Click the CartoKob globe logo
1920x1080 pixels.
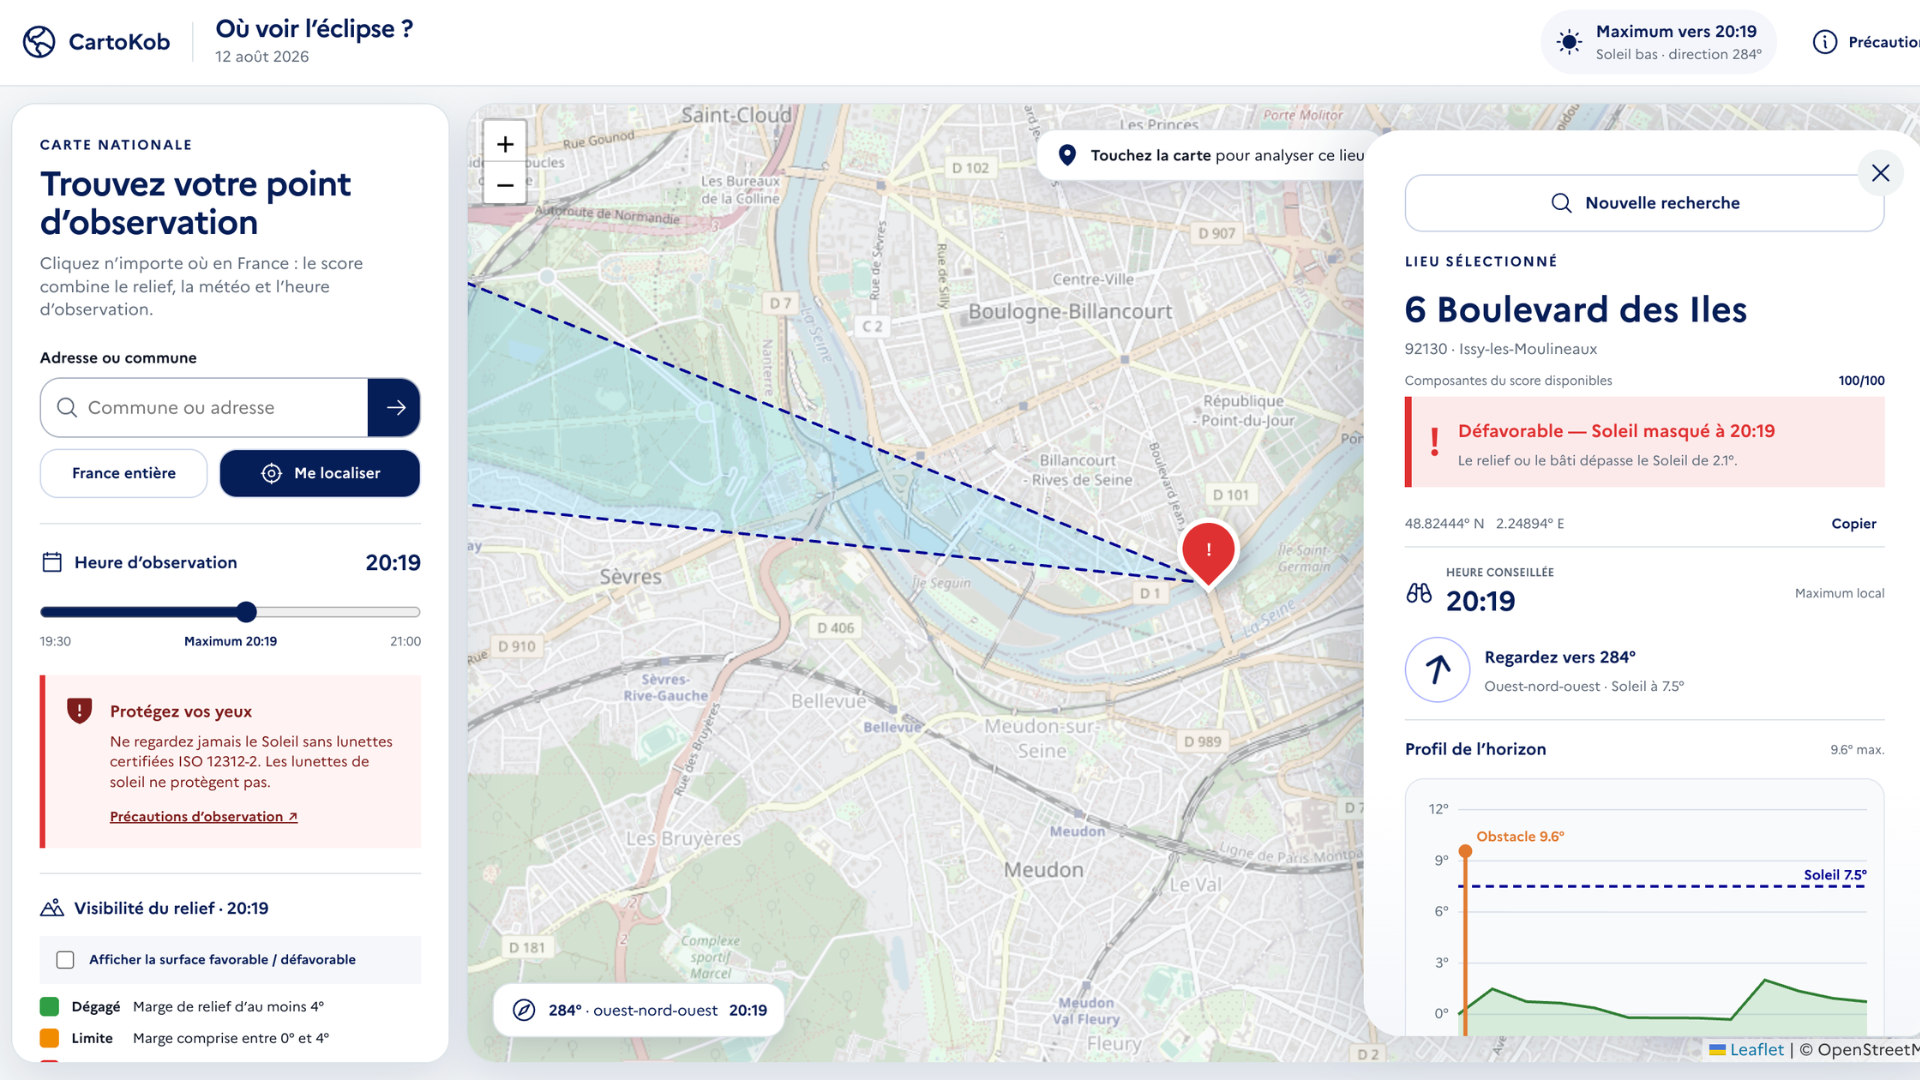coord(39,42)
